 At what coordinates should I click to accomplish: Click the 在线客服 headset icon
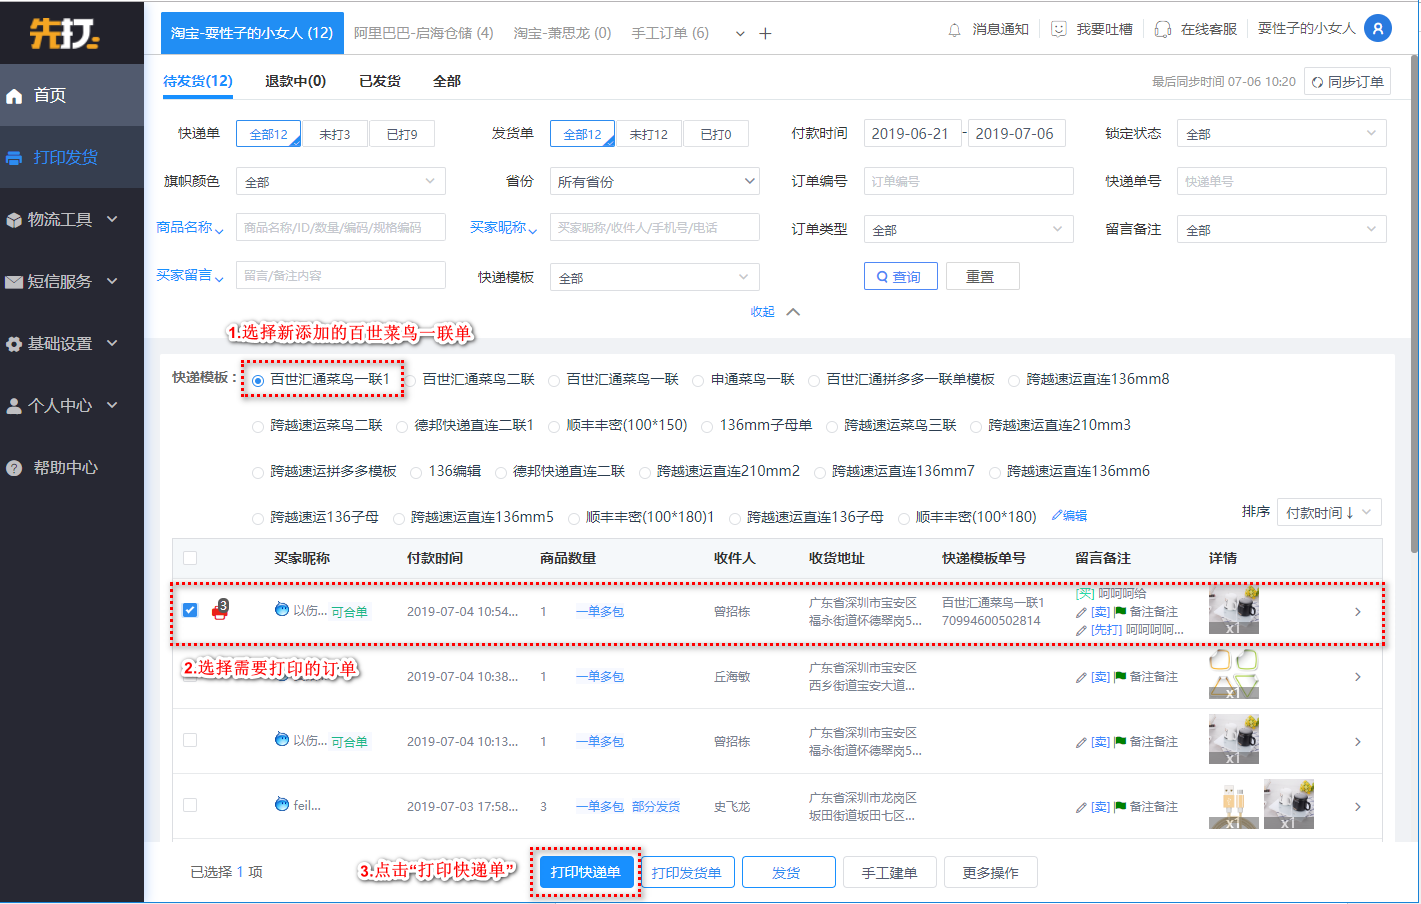tap(1163, 30)
